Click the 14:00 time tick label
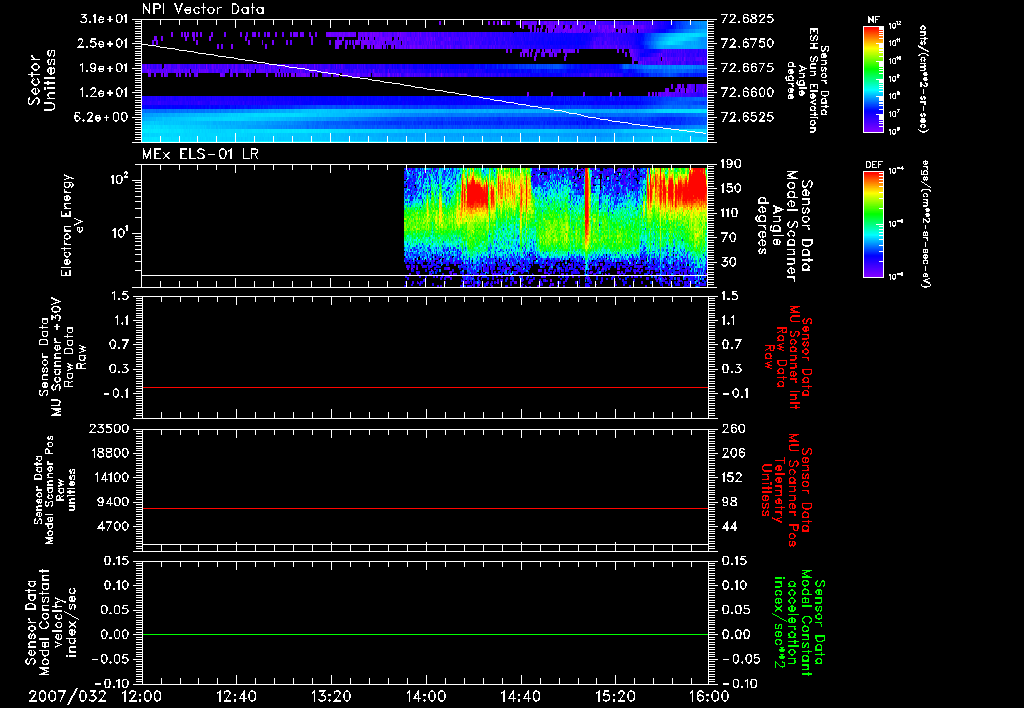 point(426,696)
